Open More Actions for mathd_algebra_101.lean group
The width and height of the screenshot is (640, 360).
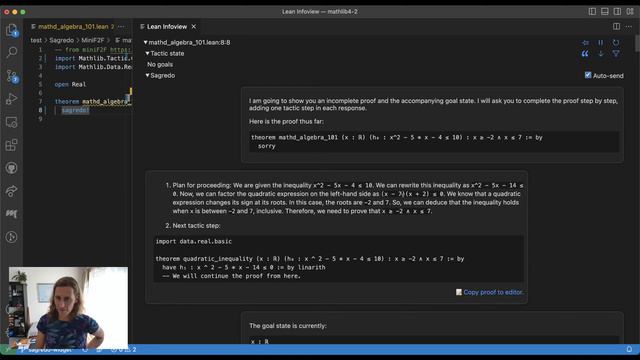(x=121, y=27)
